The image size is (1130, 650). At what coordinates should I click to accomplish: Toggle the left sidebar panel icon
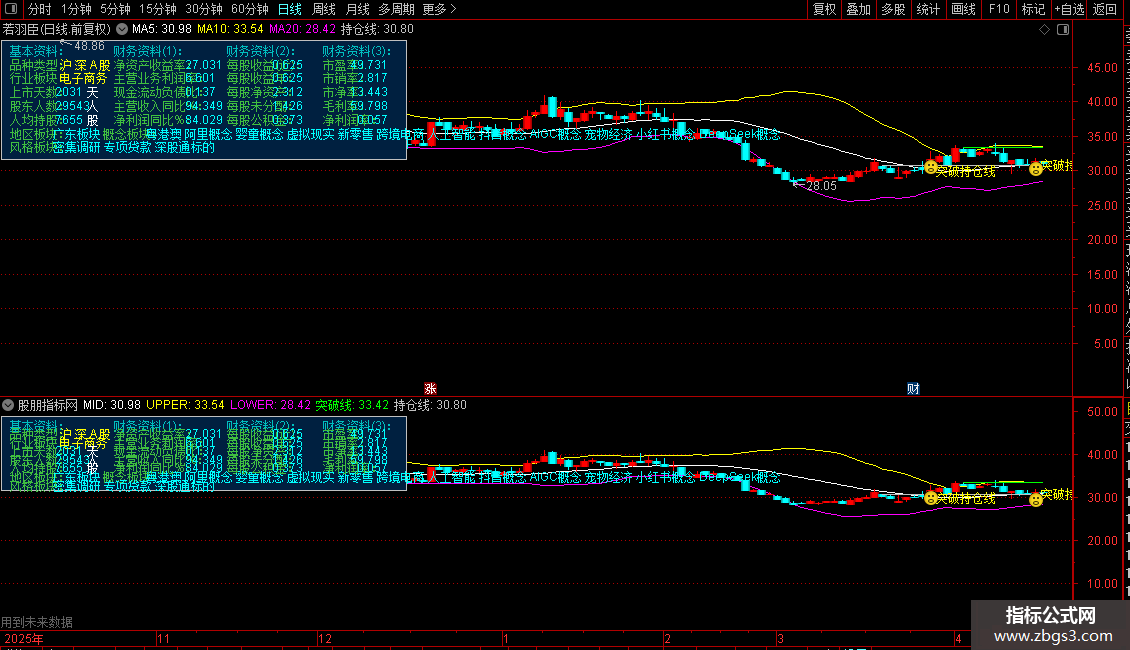[13, 9]
